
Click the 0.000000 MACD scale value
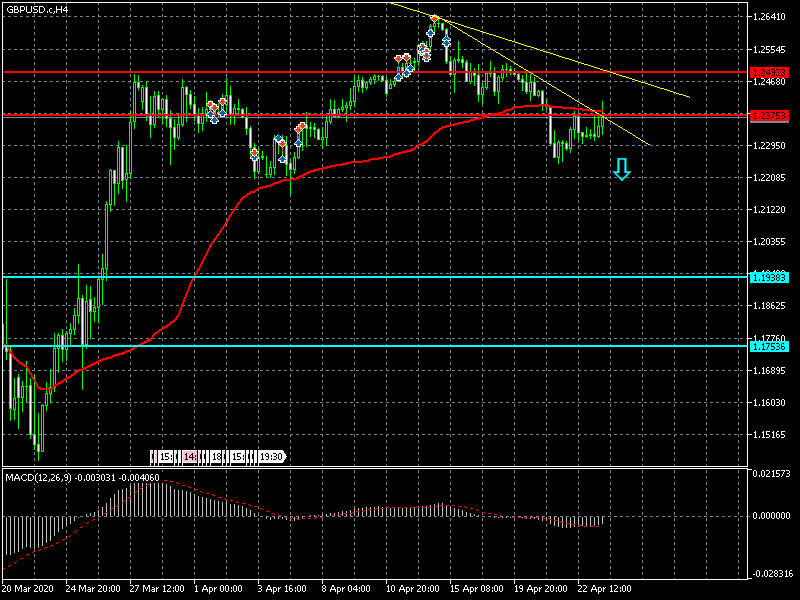(771, 516)
